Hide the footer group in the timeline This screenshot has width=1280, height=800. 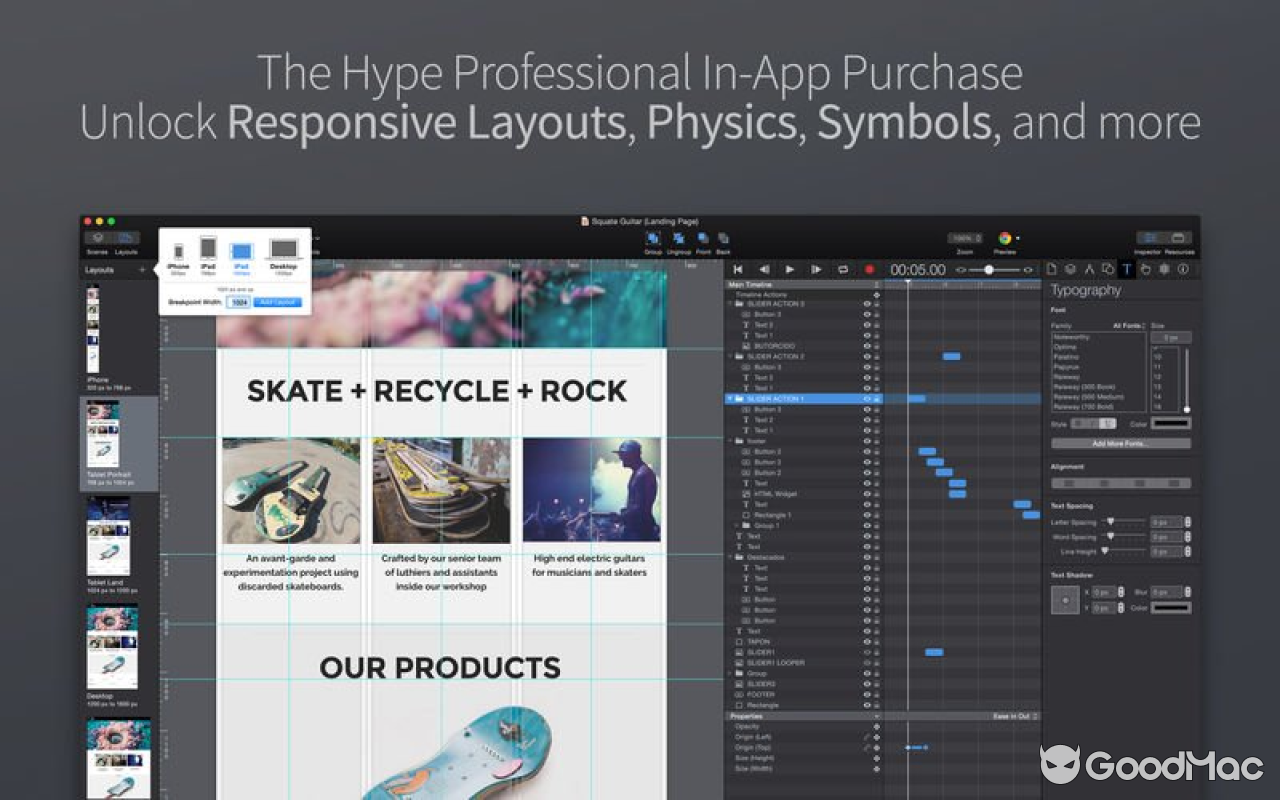867,441
